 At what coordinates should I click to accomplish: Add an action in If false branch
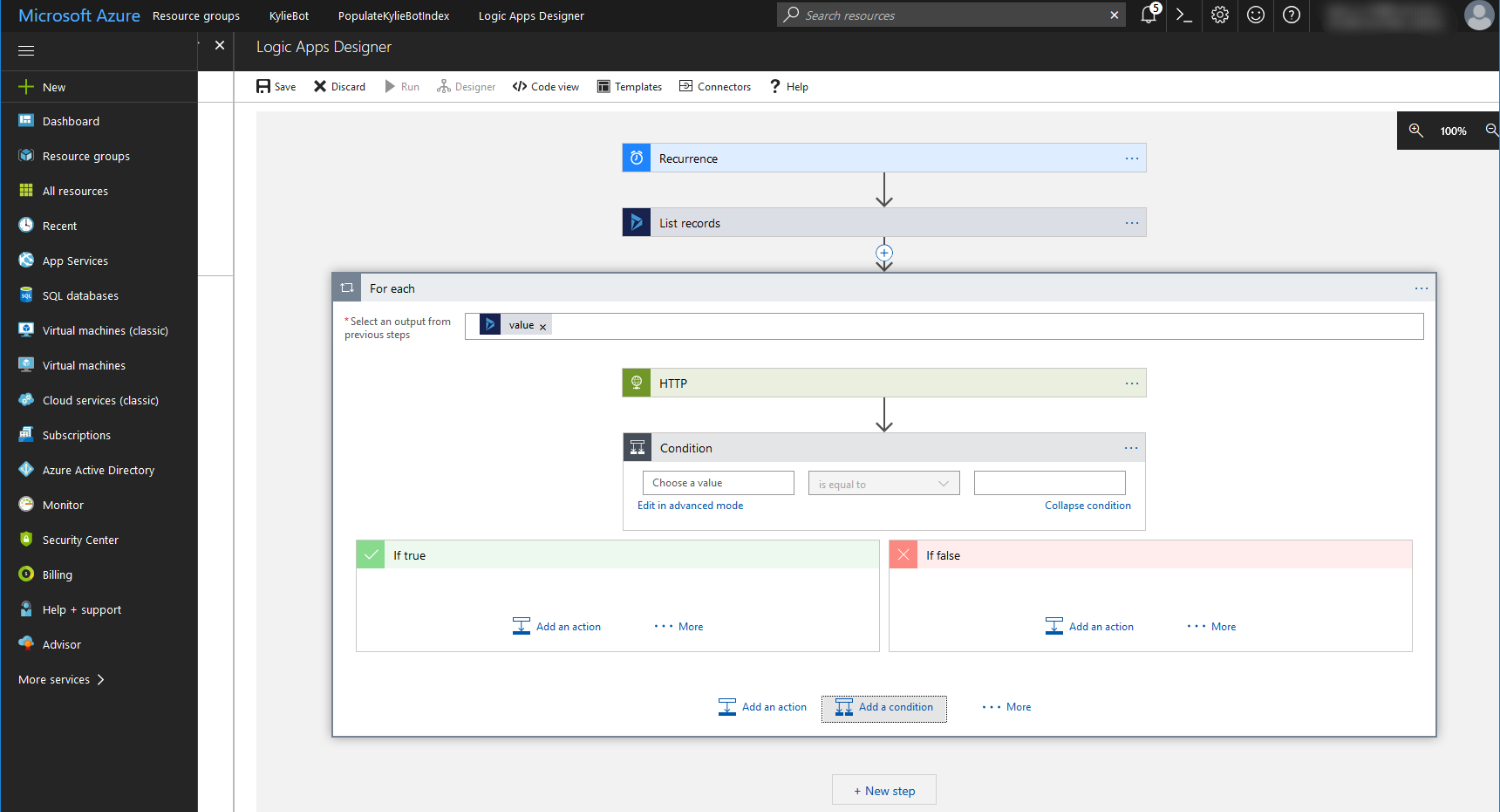point(1090,627)
